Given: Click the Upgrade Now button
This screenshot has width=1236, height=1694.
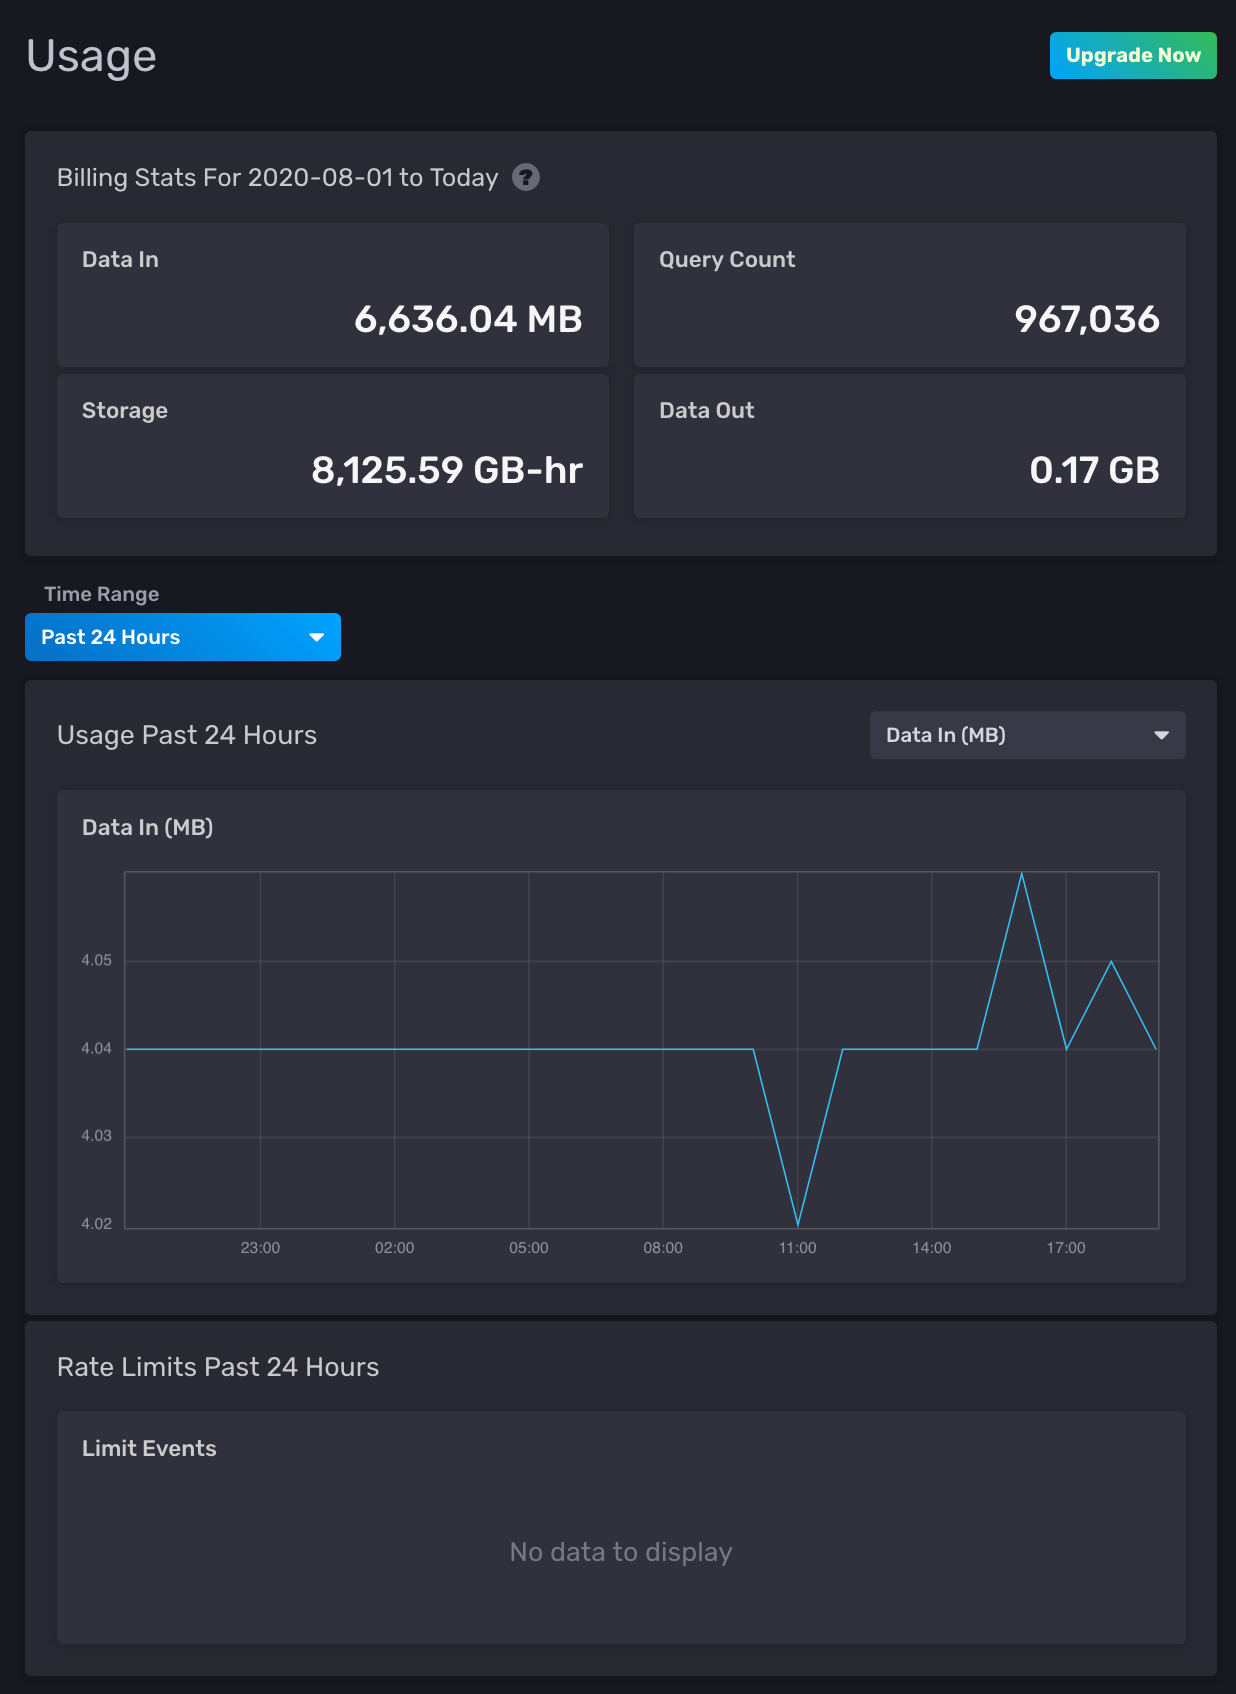Looking at the screenshot, I should click(x=1132, y=55).
